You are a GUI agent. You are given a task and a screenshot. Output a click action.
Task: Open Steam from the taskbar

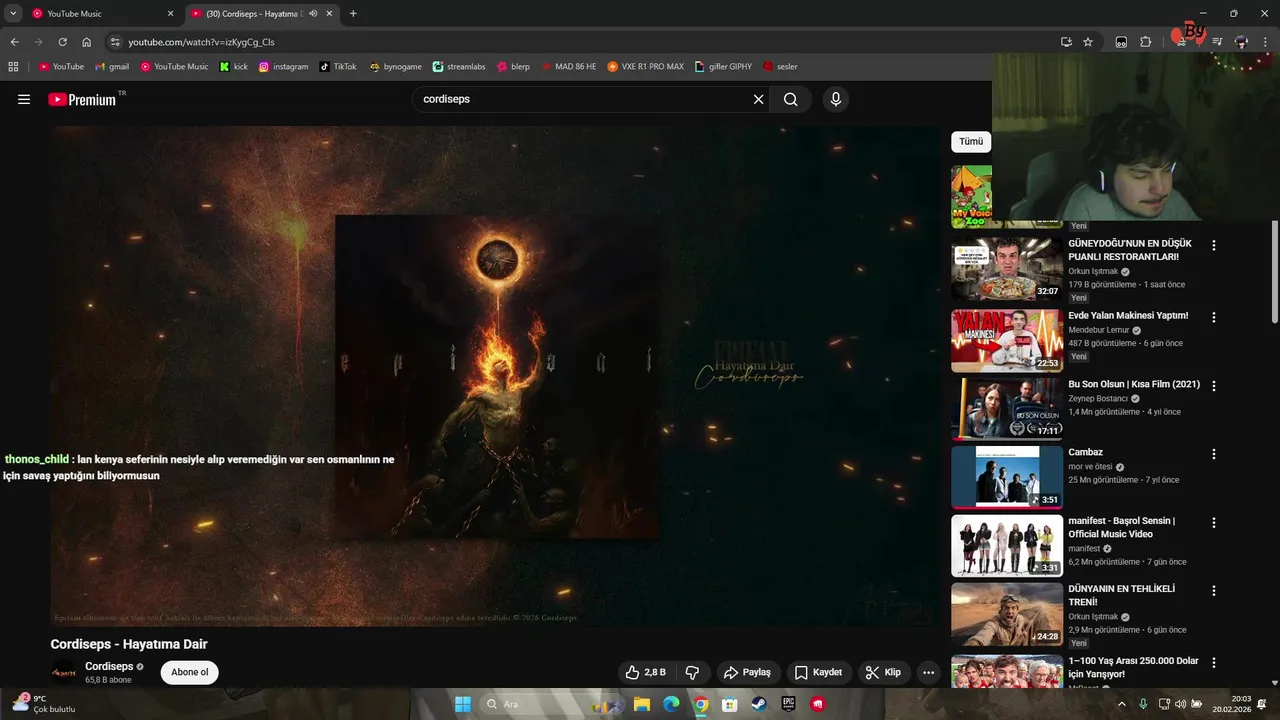[759, 704]
